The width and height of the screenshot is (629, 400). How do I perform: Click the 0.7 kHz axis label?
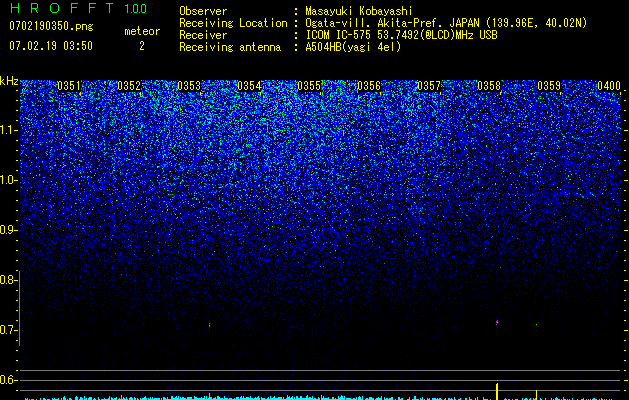point(8,330)
